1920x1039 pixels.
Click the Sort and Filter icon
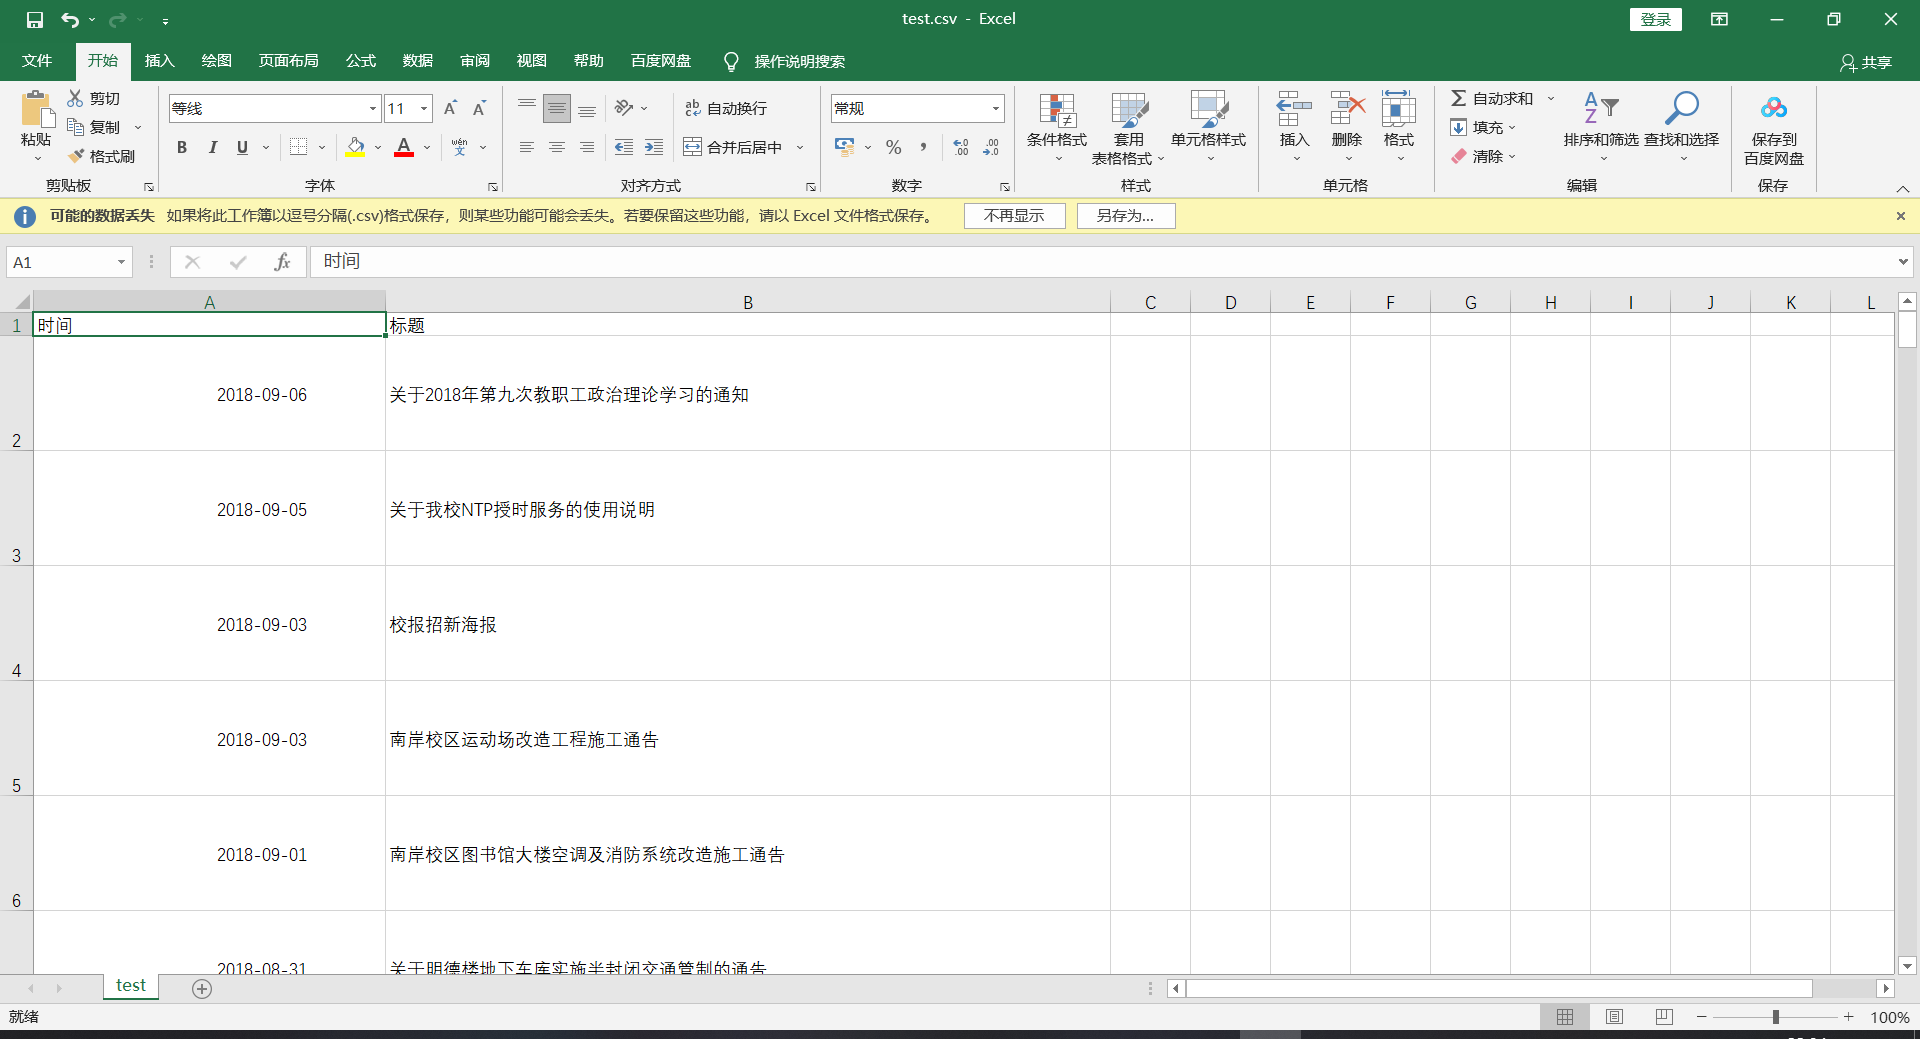pyautogui.click(x=1601, y=108)
